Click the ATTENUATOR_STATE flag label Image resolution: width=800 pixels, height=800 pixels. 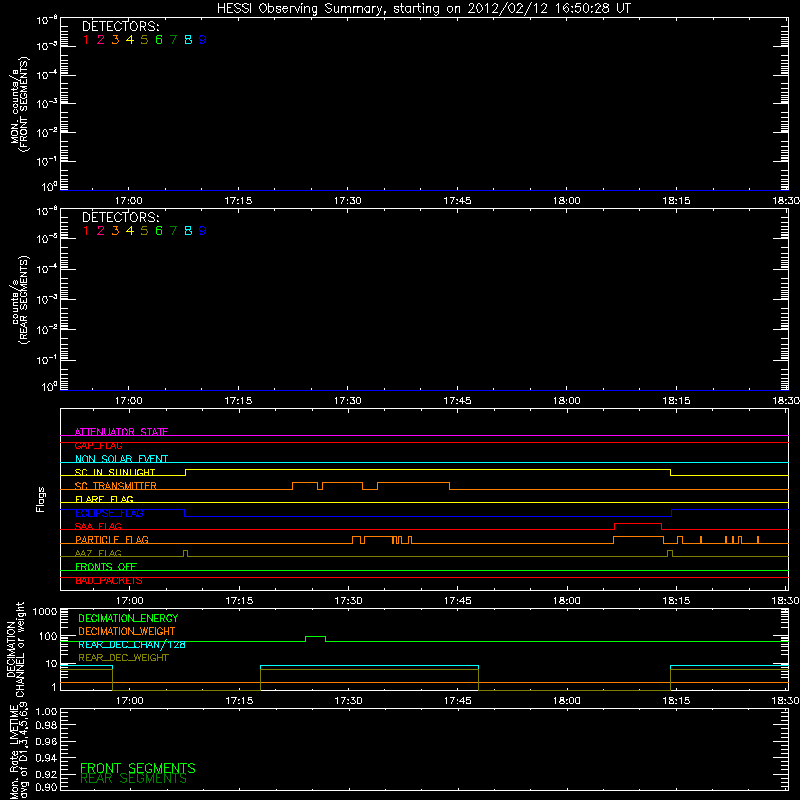[x=121, y=432]
